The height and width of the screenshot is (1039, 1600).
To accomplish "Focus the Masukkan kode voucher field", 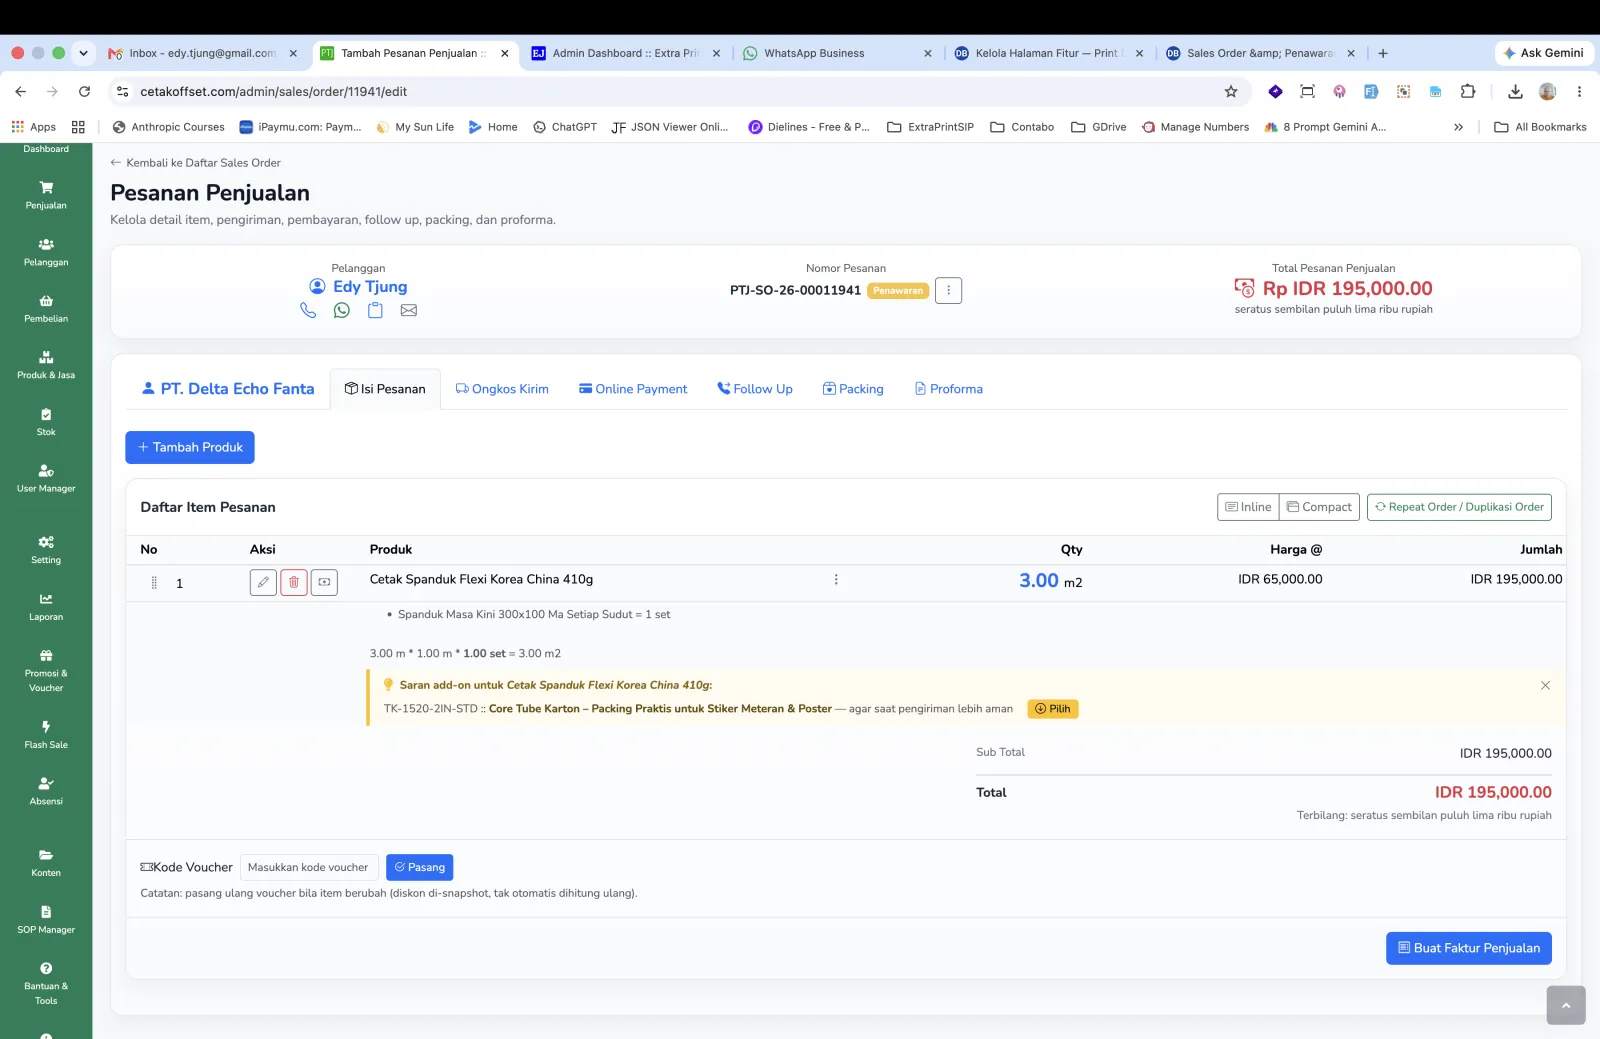I will (309, 867).
